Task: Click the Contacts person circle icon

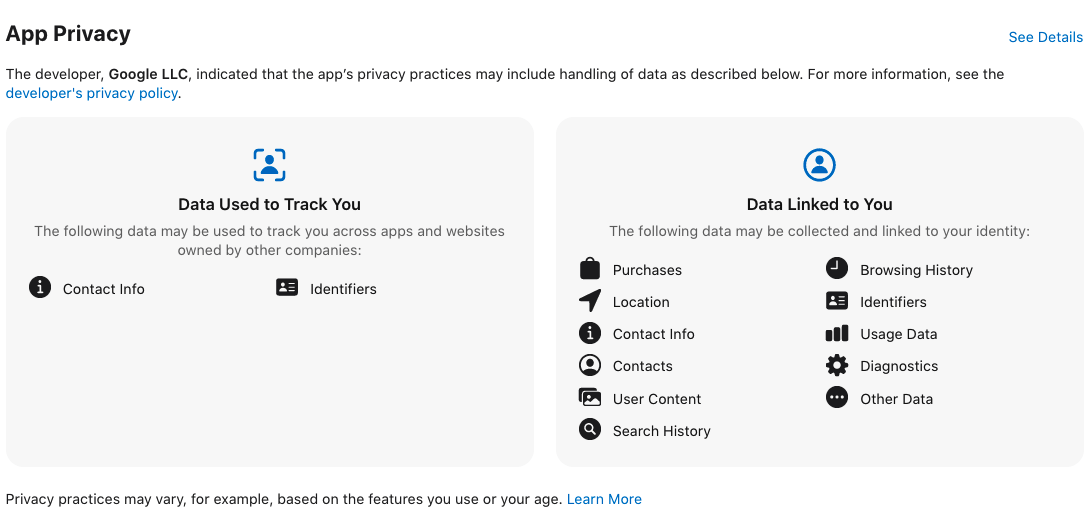Action: pyautogui.click(x=589, y=365)
